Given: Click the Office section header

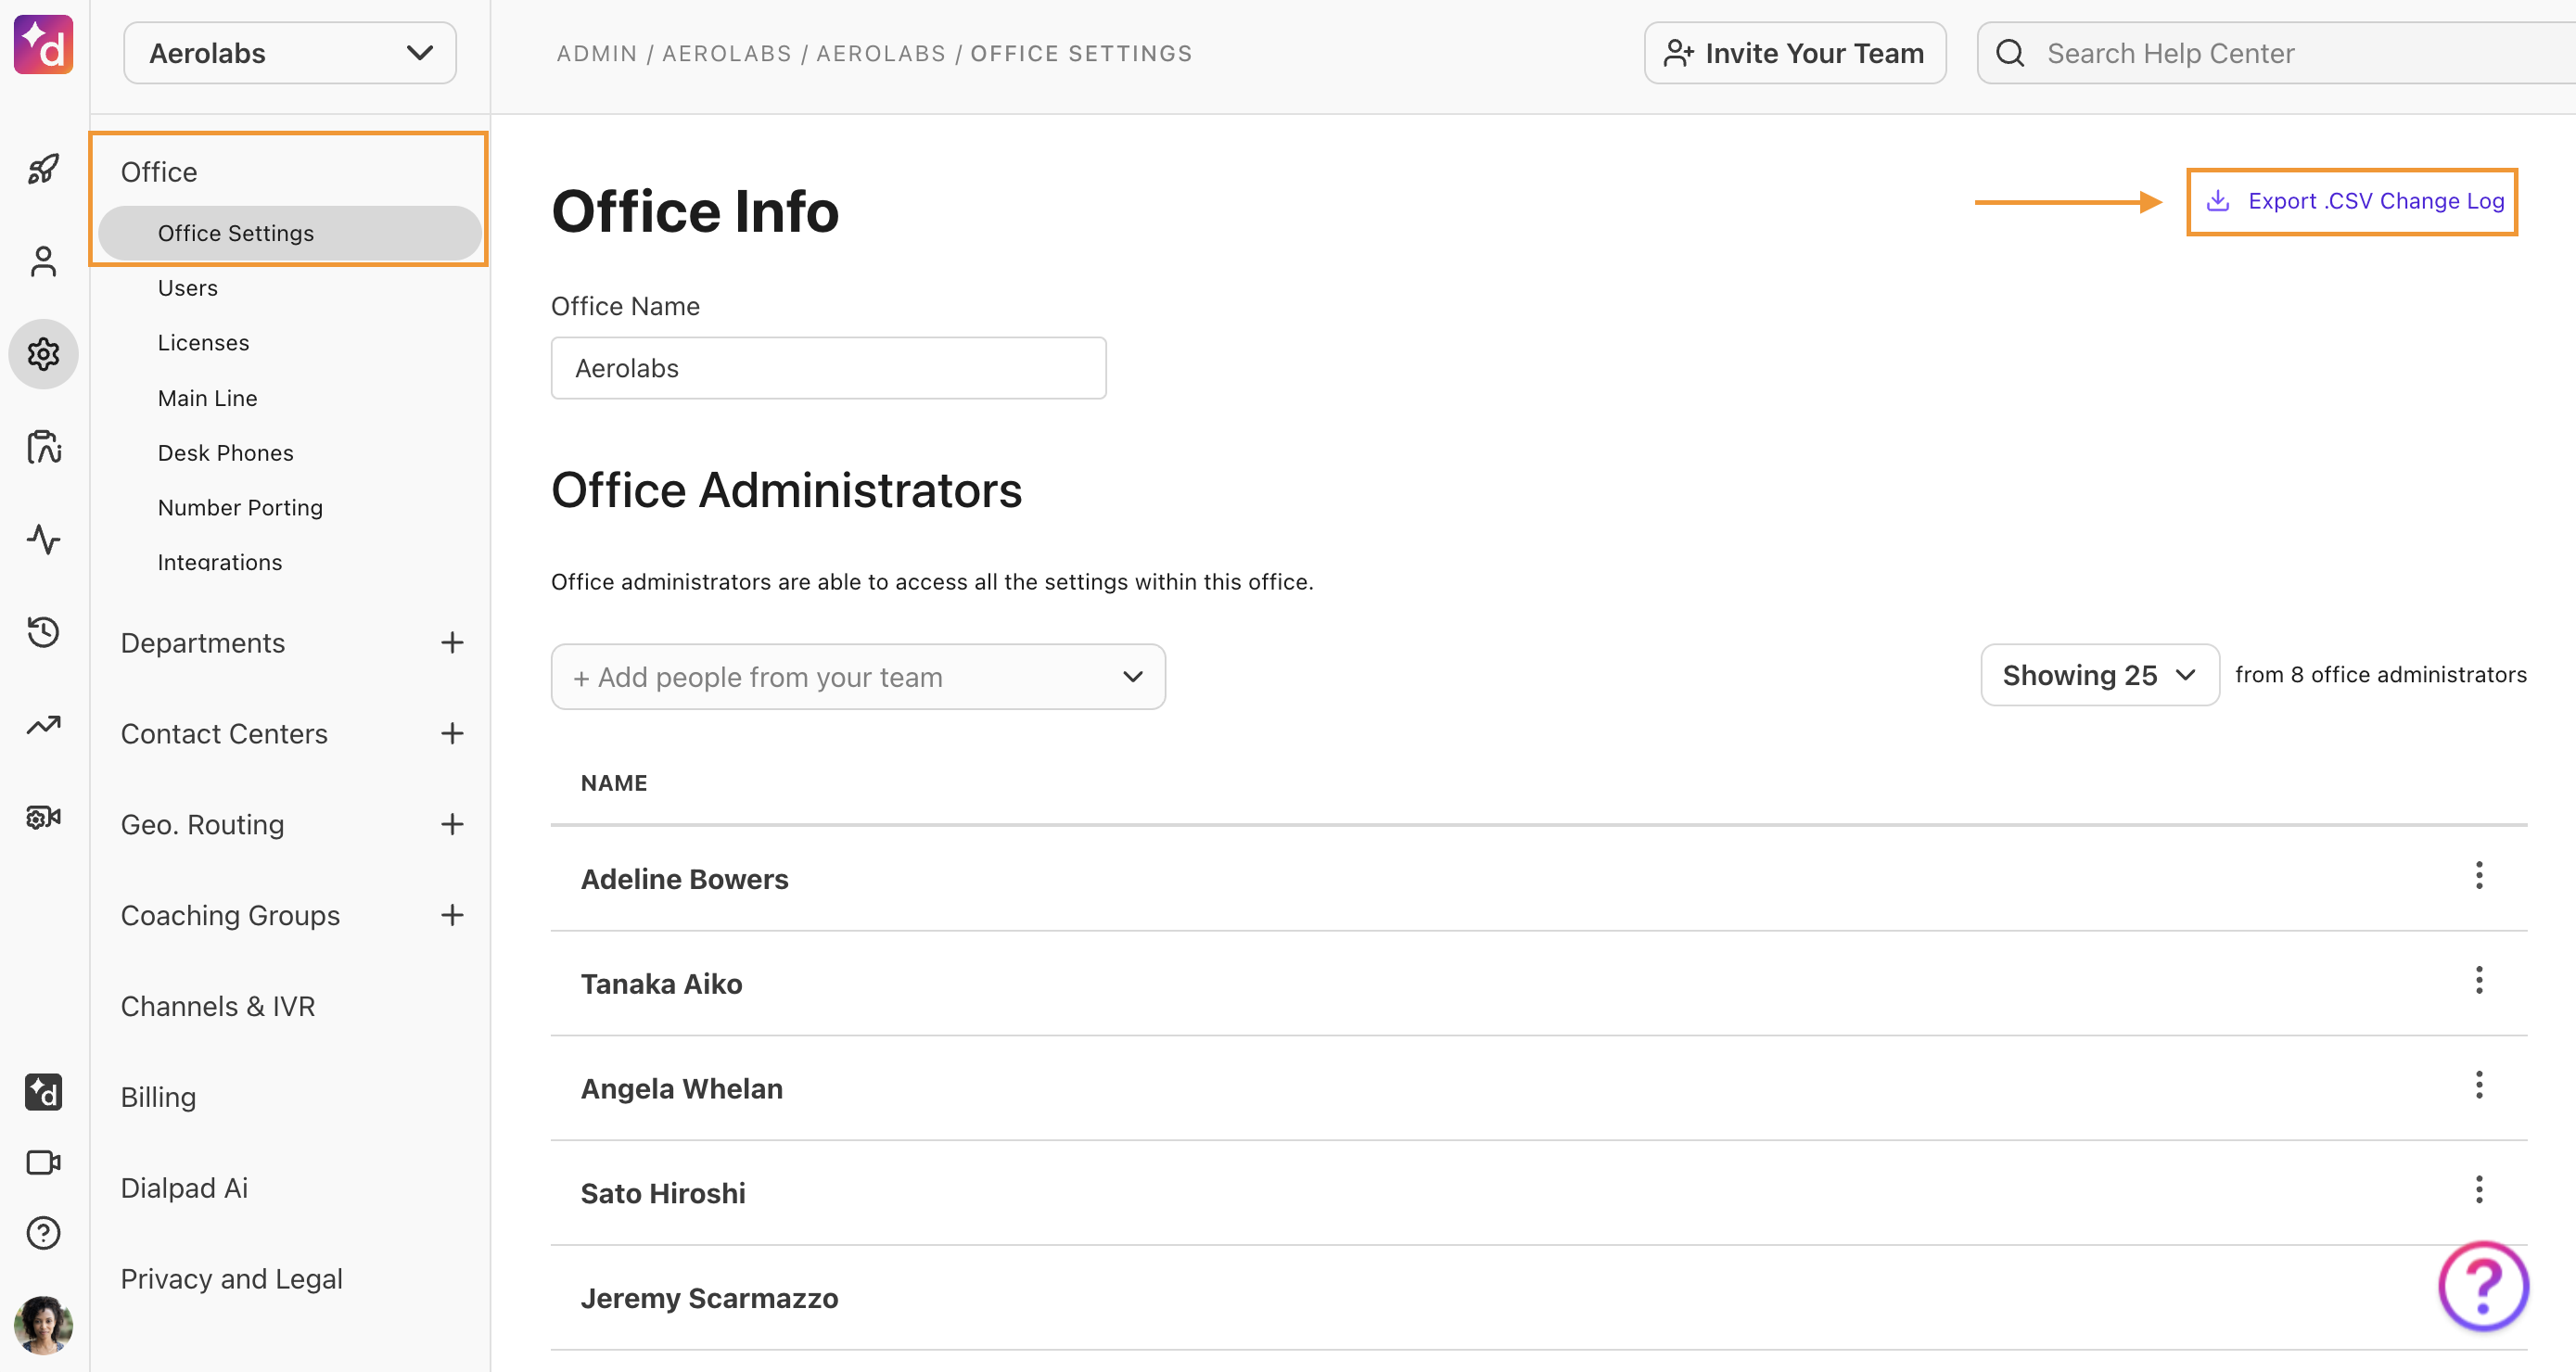Looking at the screenshot, I should click(x=159, y=172).
